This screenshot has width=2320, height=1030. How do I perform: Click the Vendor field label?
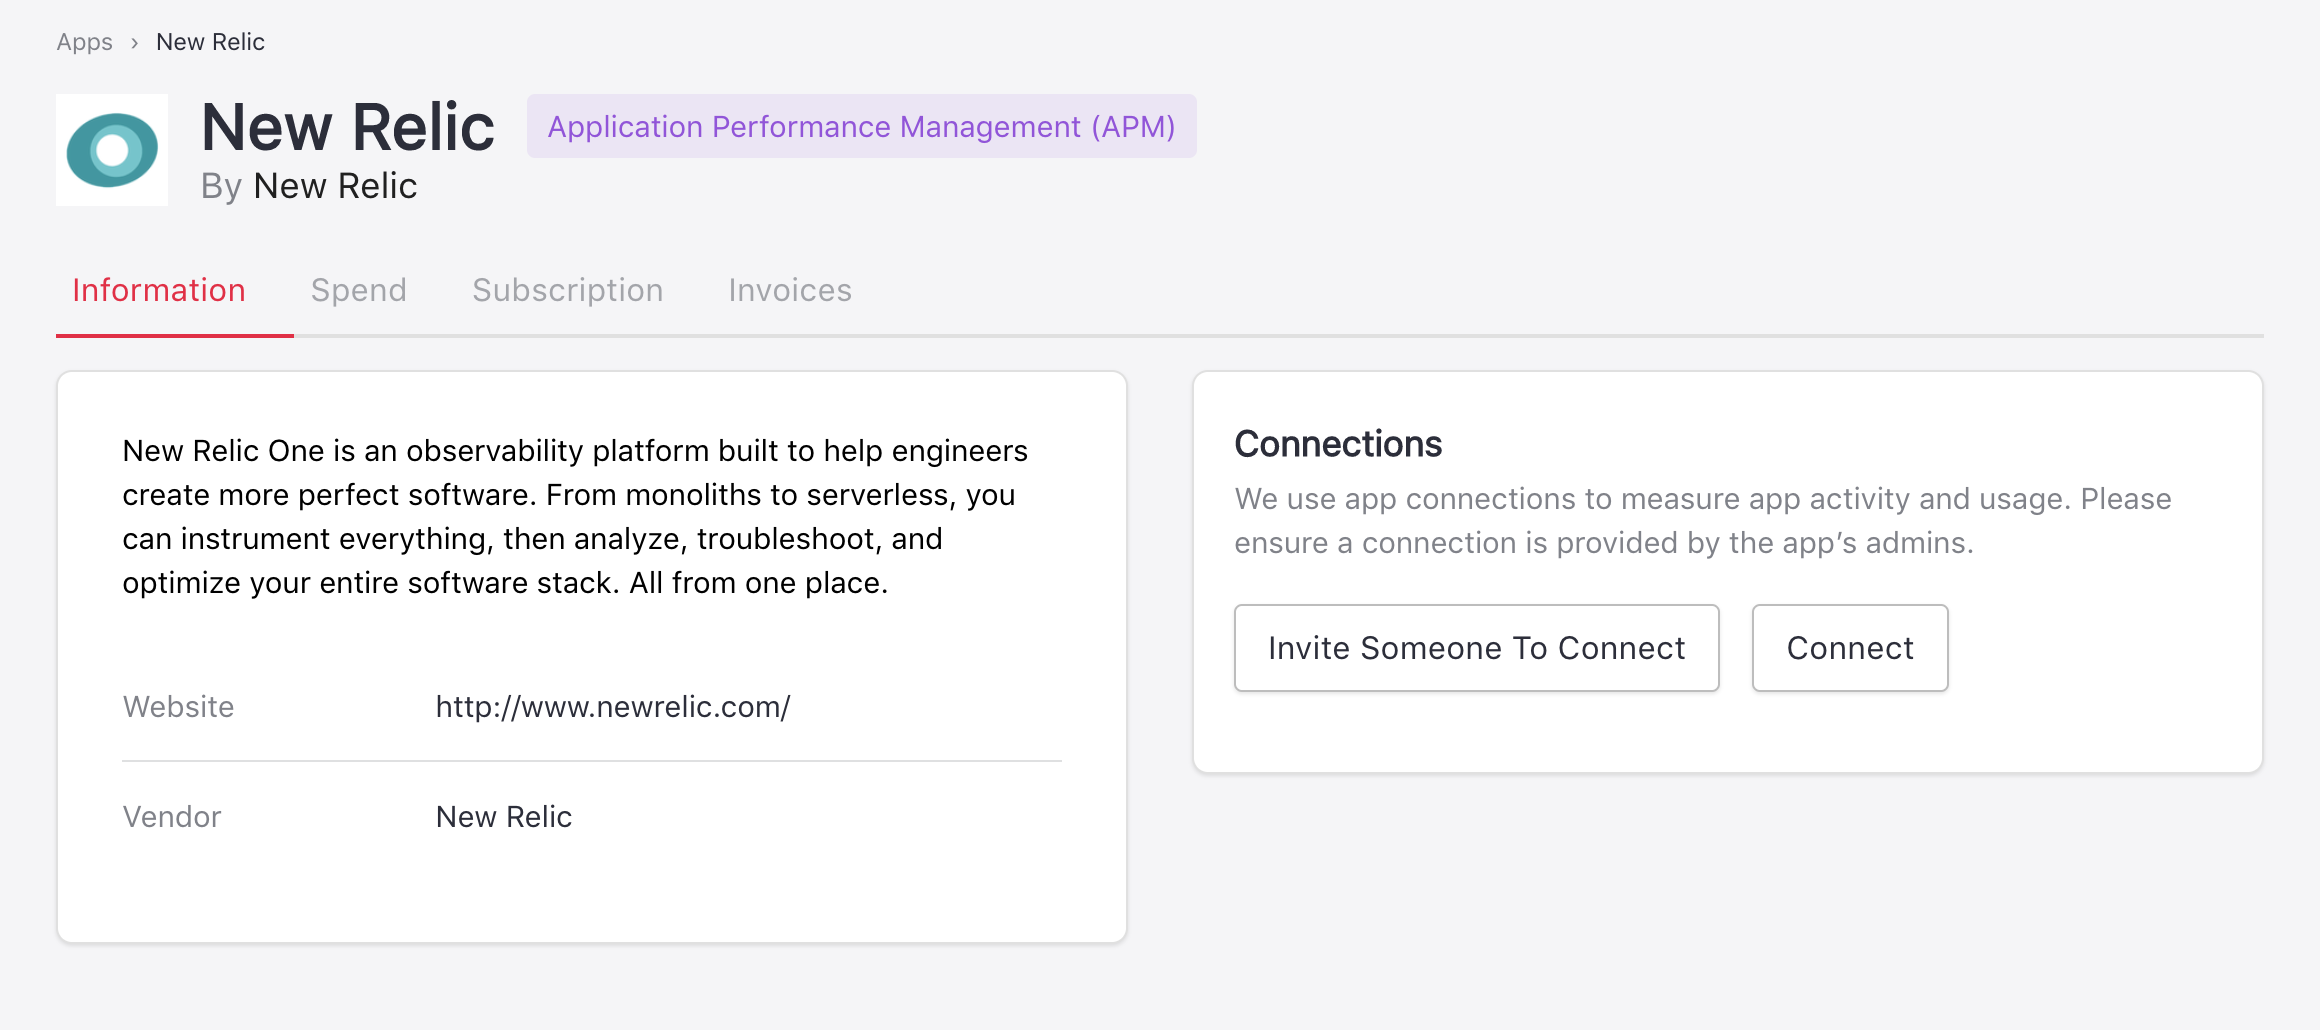click(x=171, y=817)
